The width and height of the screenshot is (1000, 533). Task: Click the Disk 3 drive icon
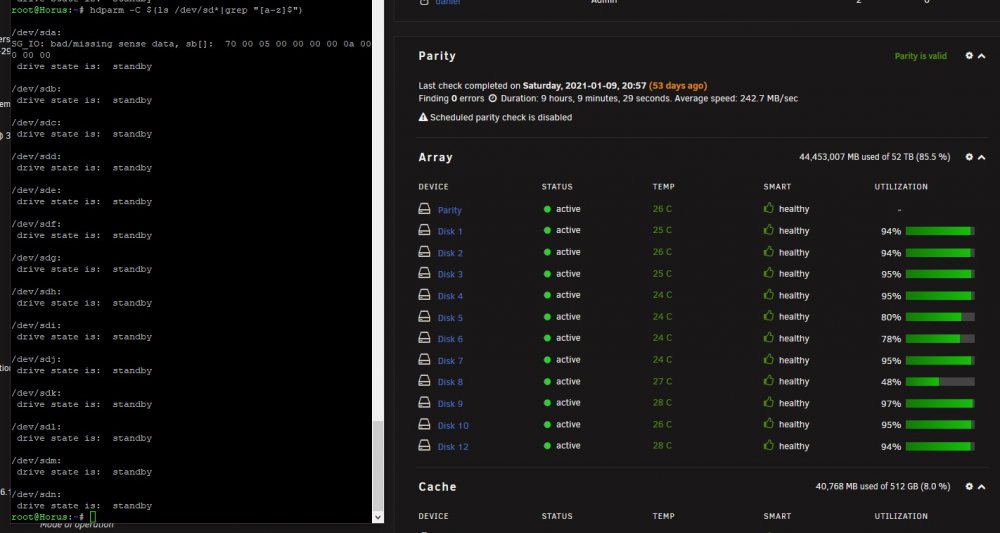coord(424,273)
